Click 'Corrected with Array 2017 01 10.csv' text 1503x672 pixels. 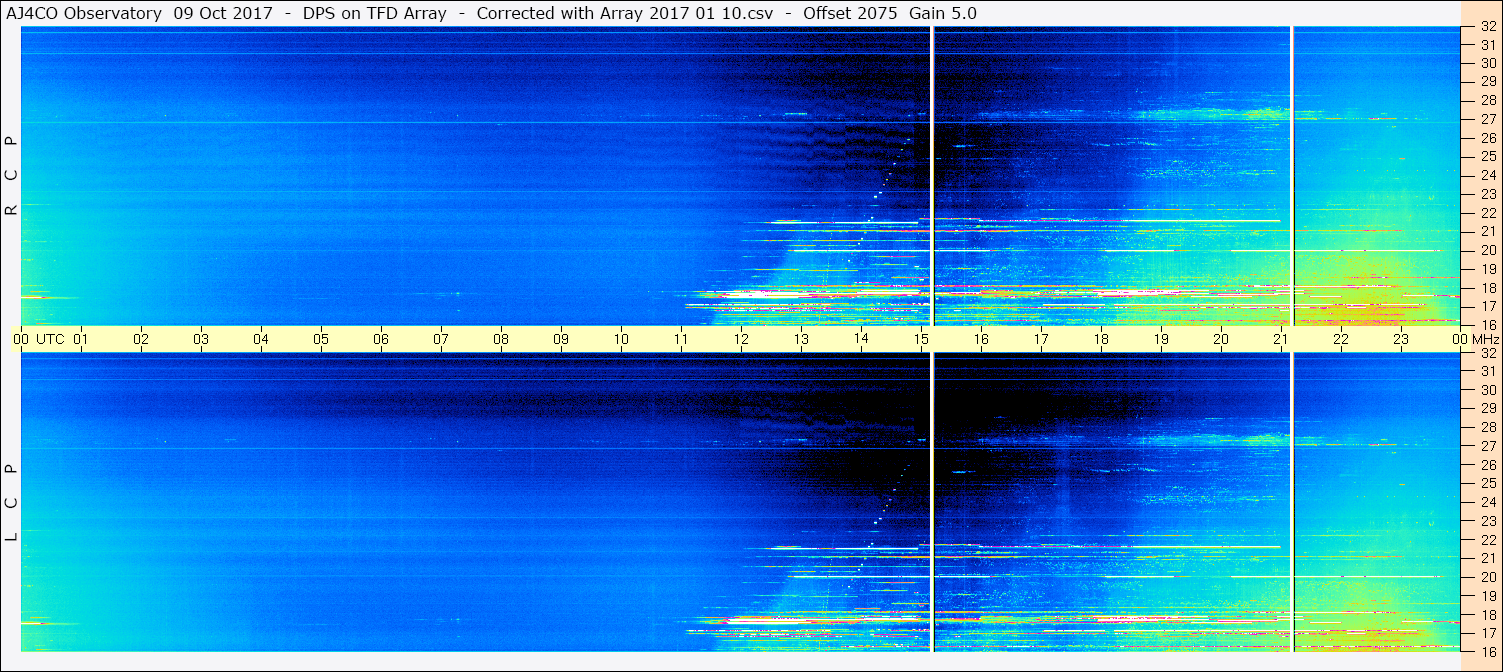coord(625,13)
